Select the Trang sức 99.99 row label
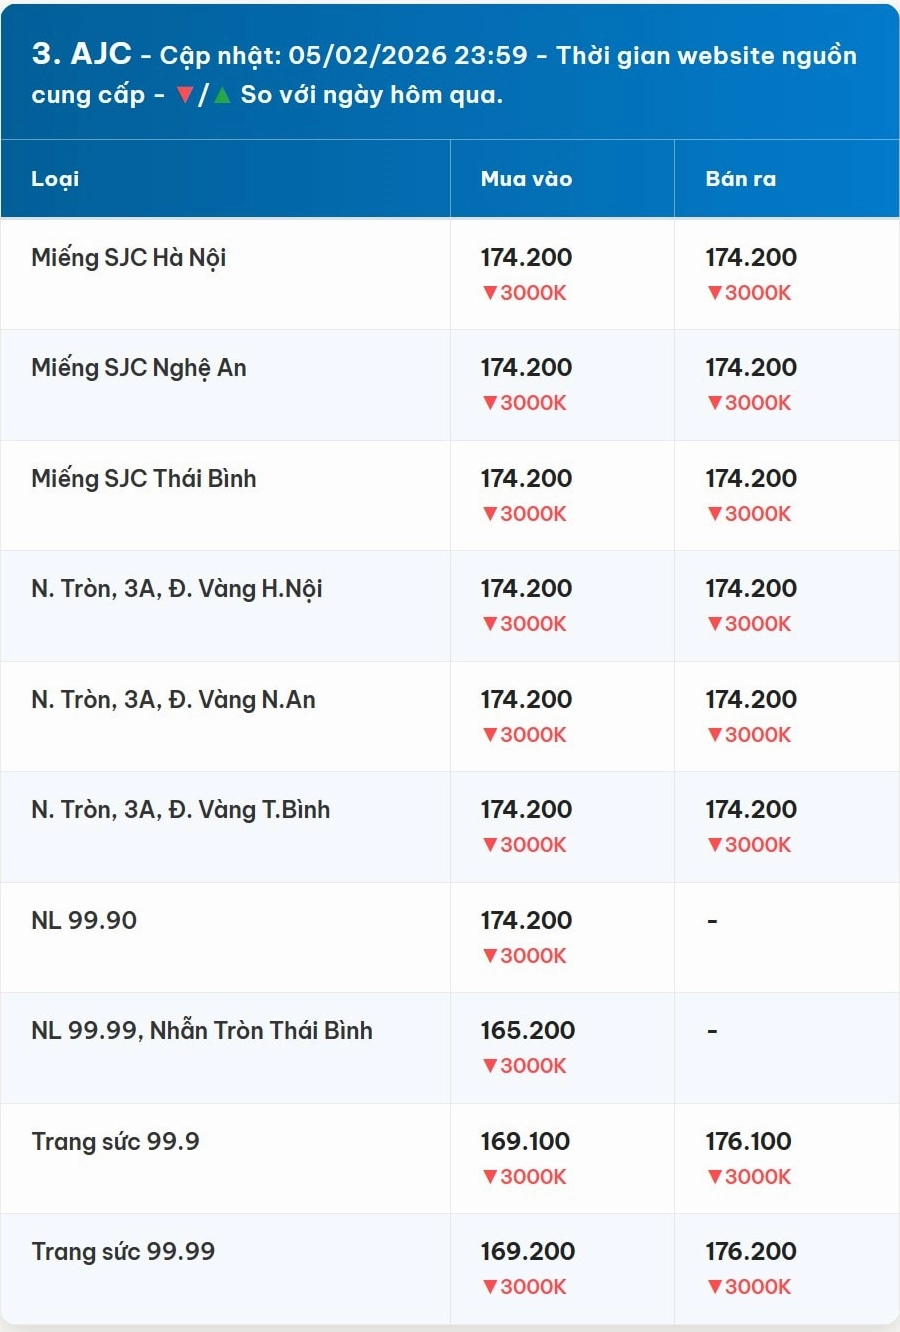The width and height of the screenshot is (900, 1332). pos(123,1251)
